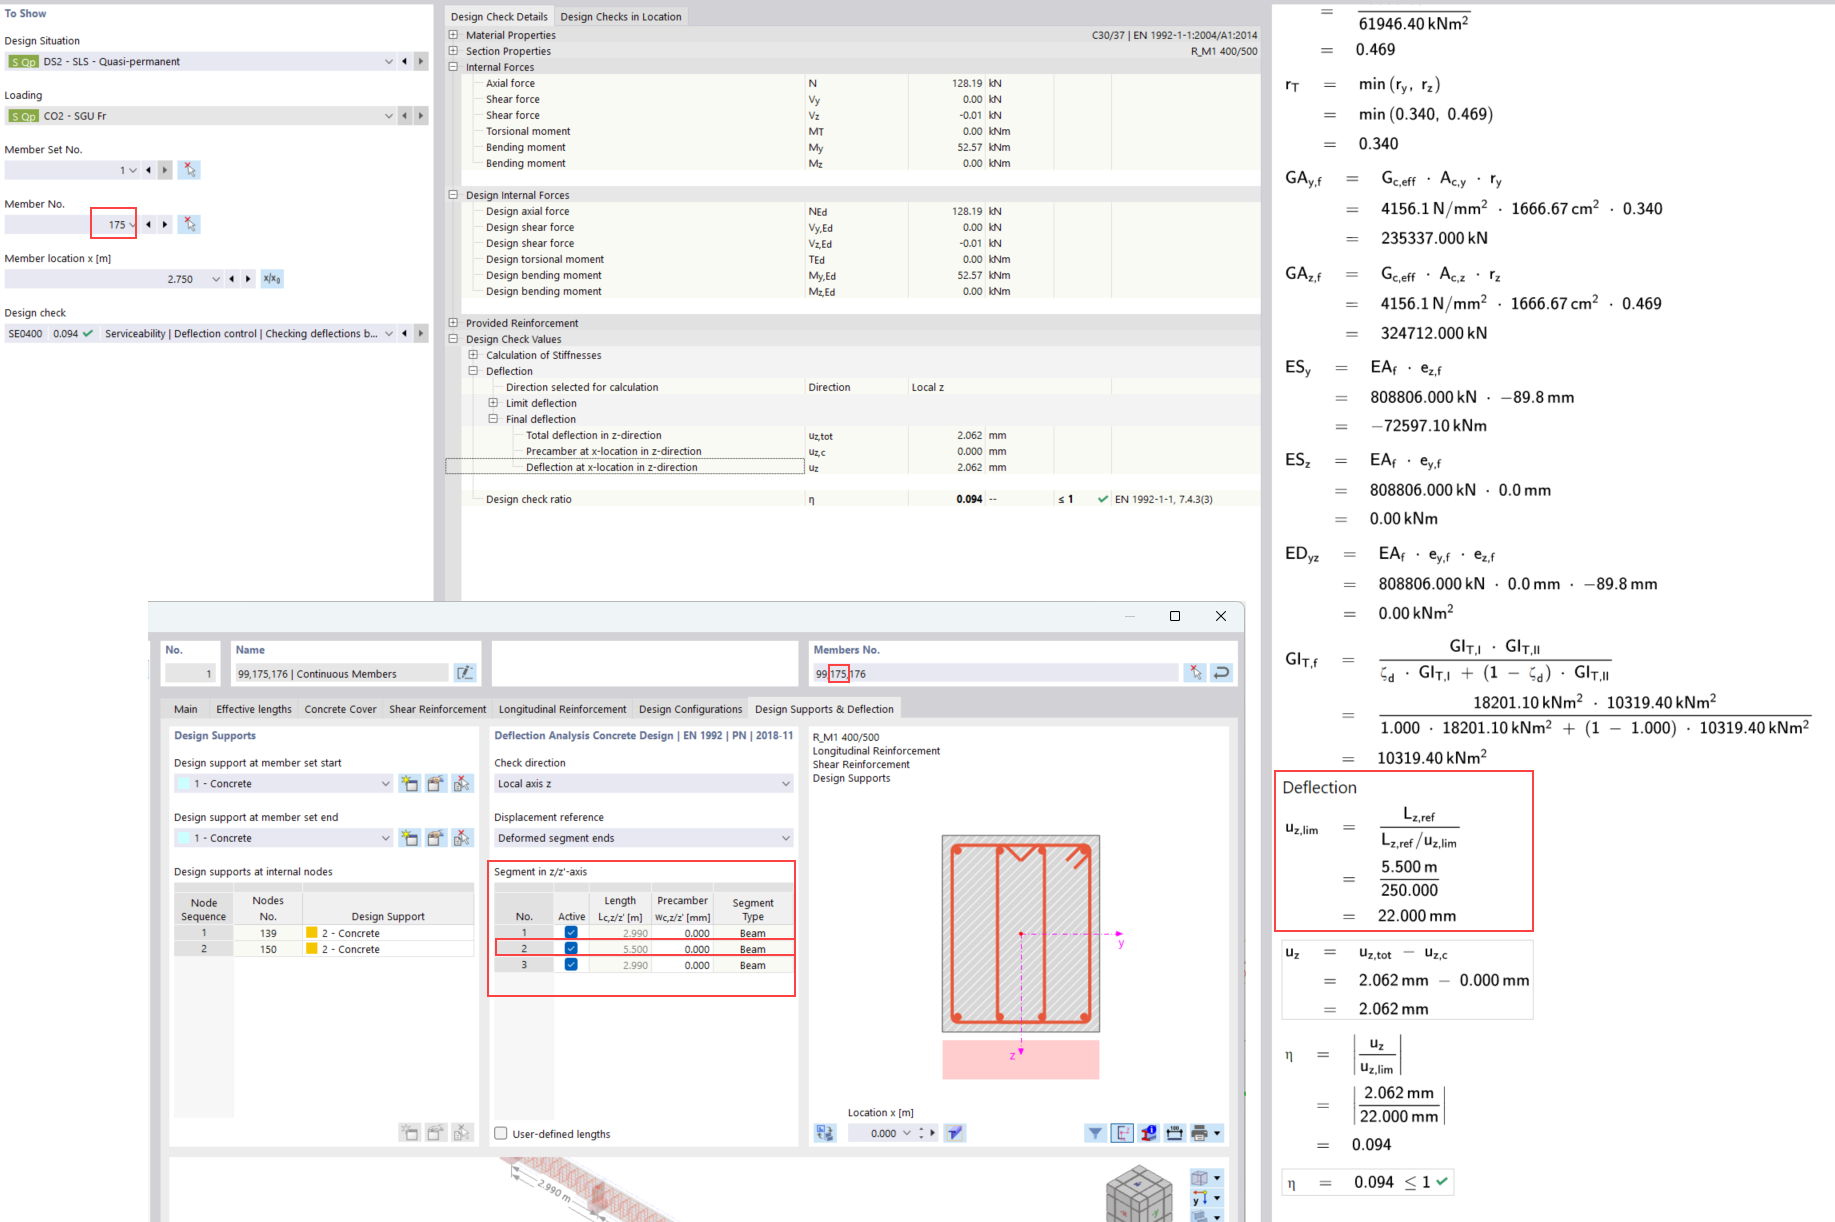The height and width of the screenshot is (1222, 1835).
Task: Click select-in-graphic icon beside Member No.
Action: (189, 225)
